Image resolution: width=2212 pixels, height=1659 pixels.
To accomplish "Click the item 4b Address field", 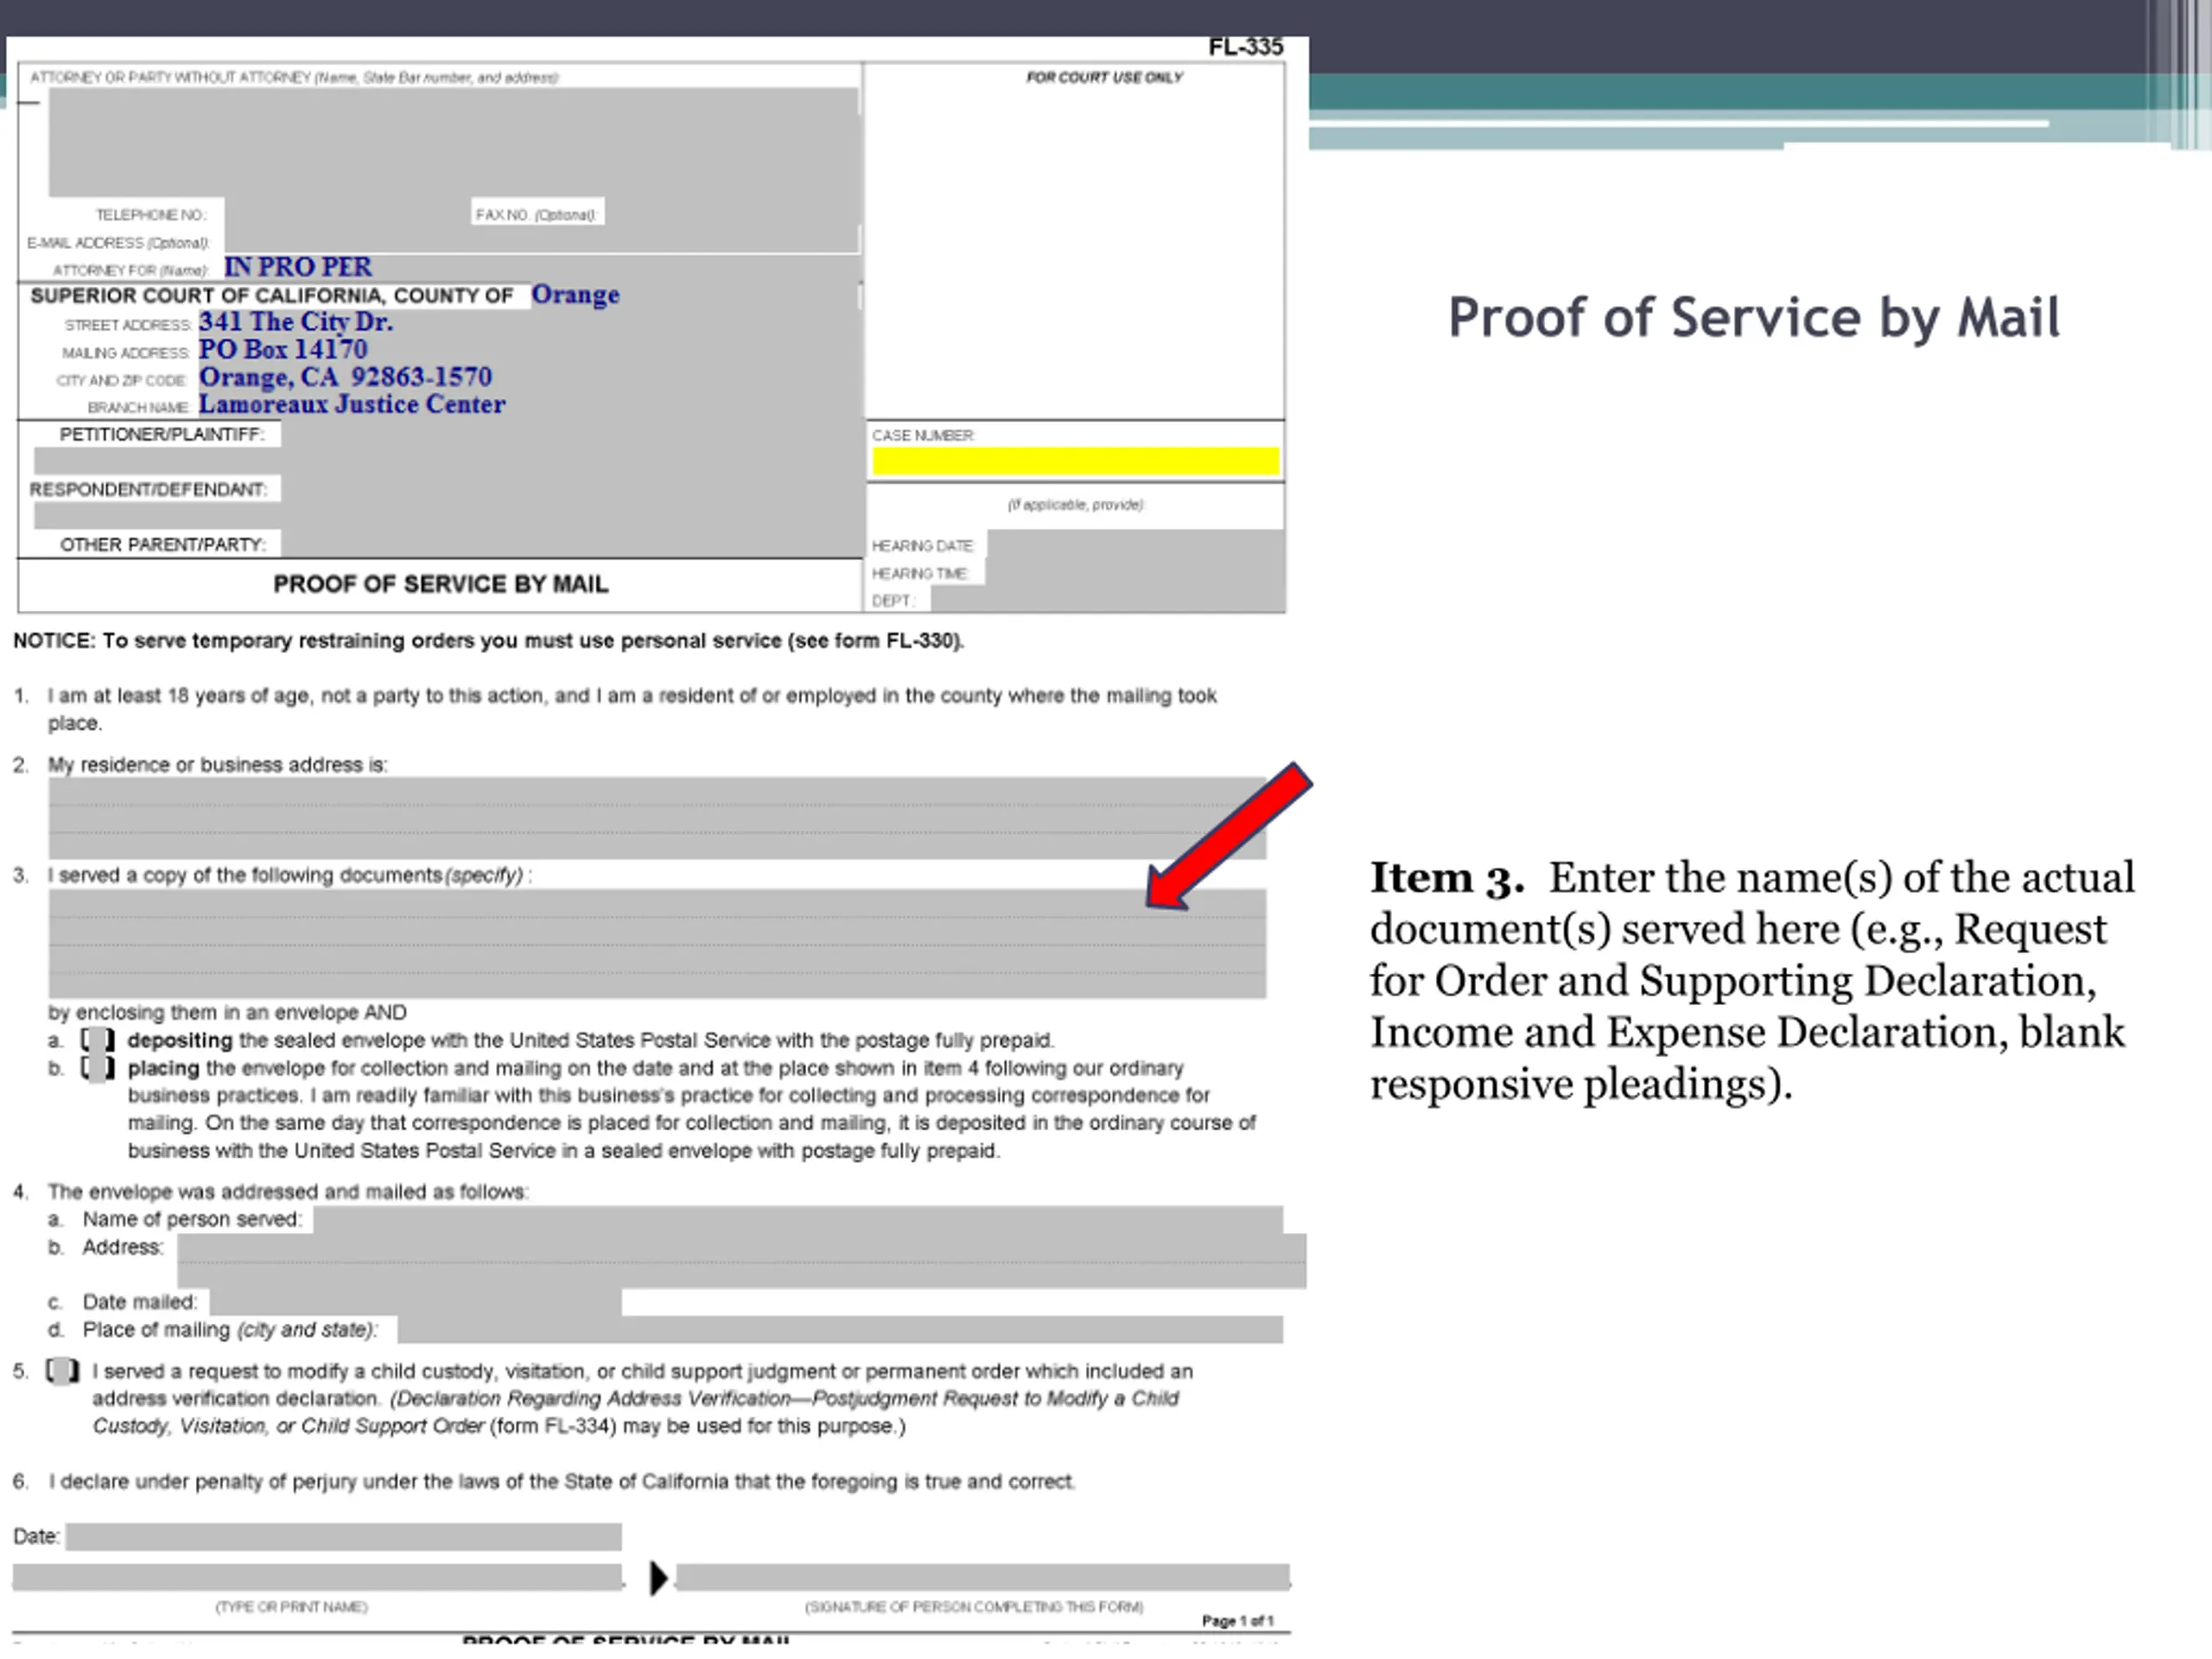I will 741,1260.
